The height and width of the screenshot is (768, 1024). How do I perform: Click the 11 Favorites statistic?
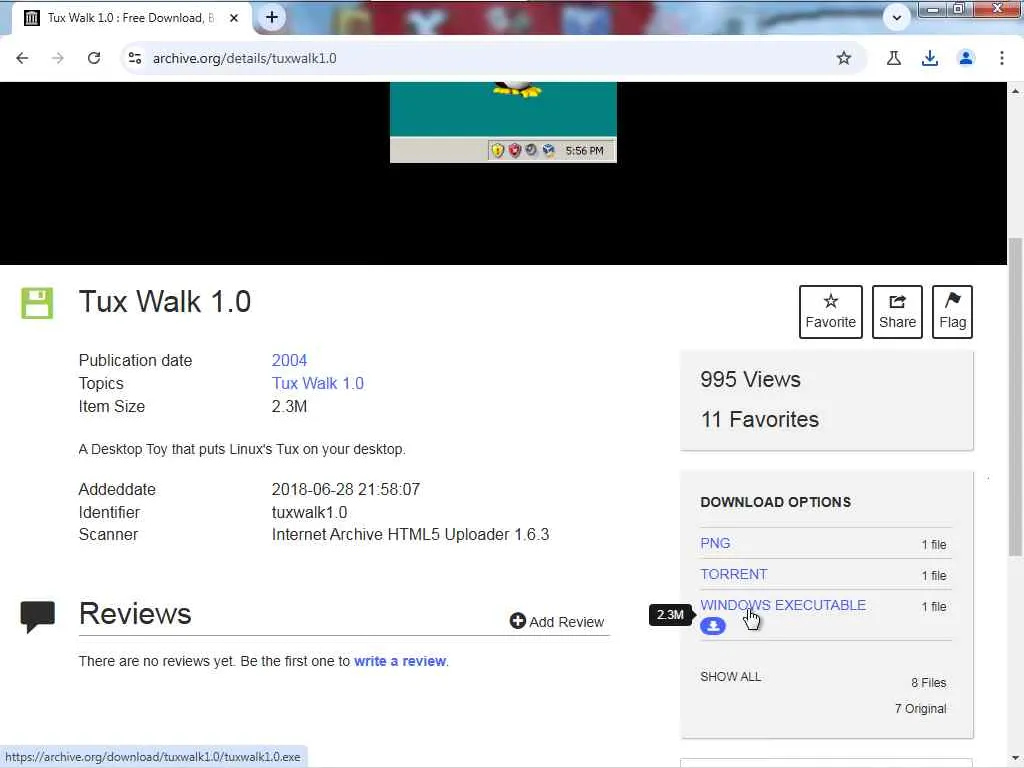coord(760,419)
